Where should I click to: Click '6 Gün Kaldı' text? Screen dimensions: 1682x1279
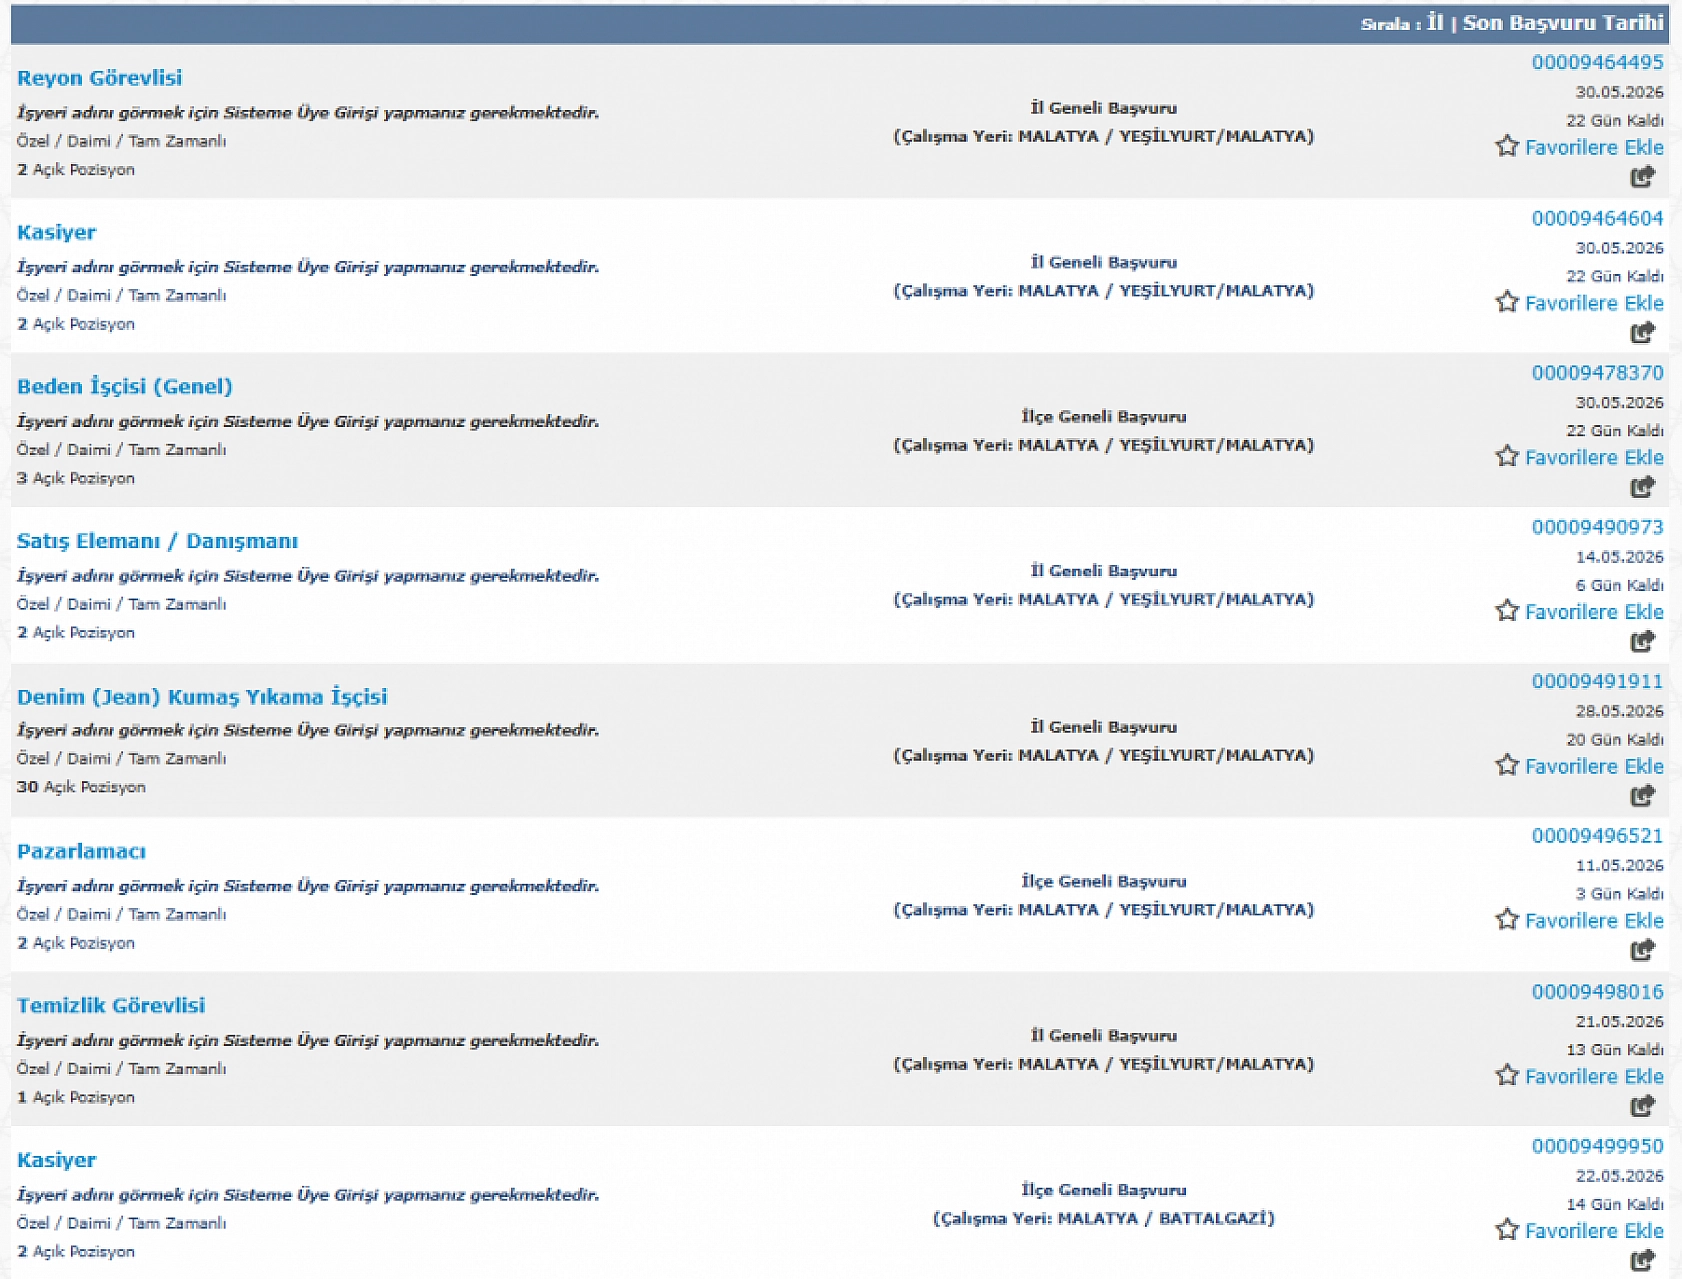1620,585
